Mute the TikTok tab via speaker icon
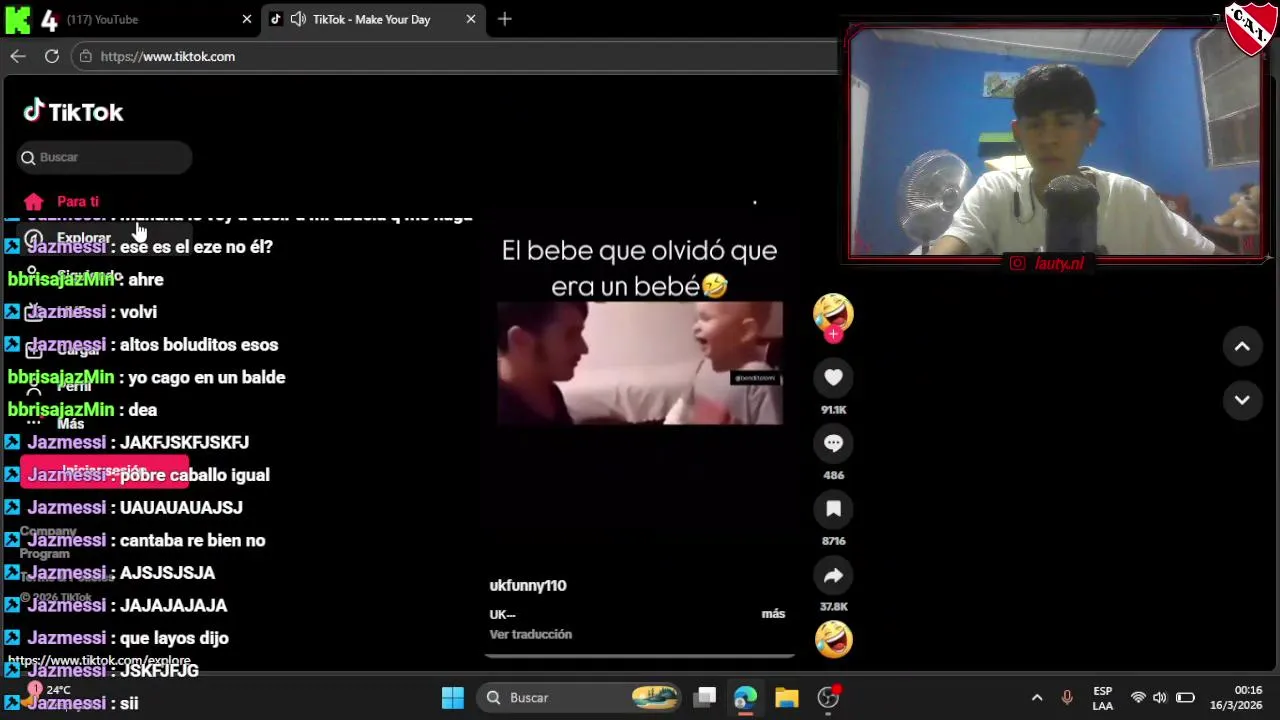Viewport: 1280px width, 720px height. point(298,19)
